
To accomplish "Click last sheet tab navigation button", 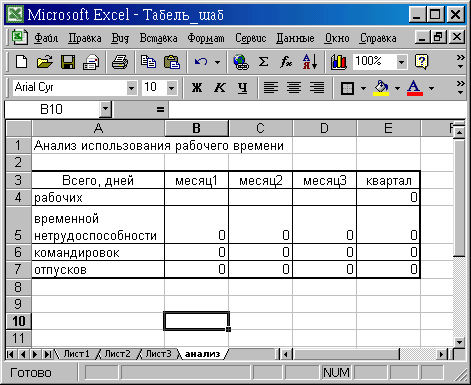I will (48, 354).
